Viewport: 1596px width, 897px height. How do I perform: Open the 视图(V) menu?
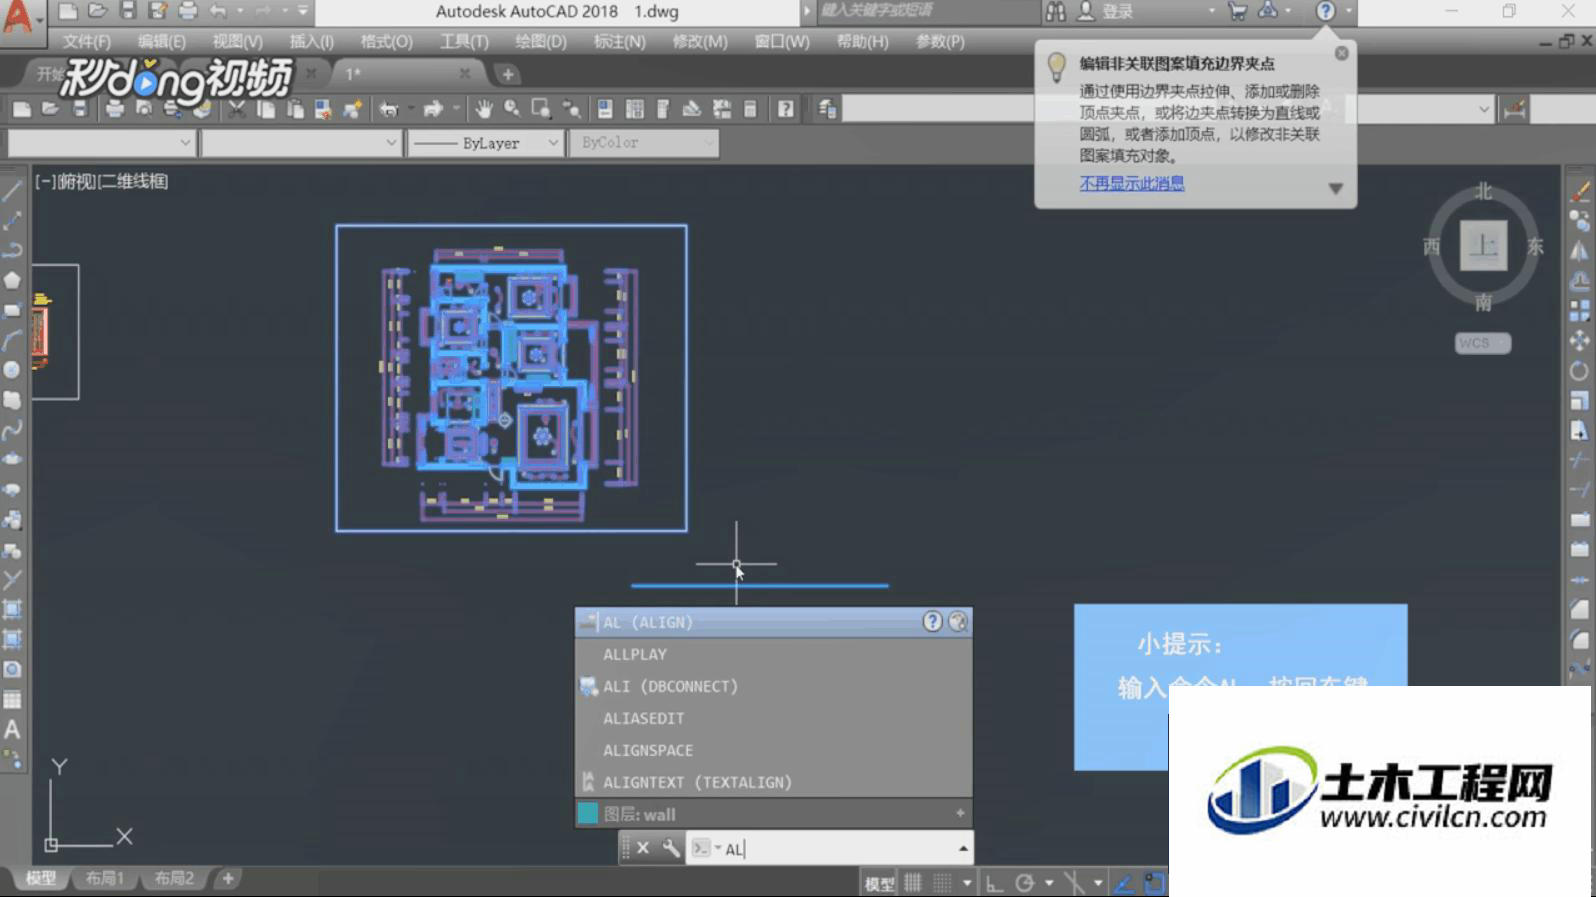[x=238, y=41]
